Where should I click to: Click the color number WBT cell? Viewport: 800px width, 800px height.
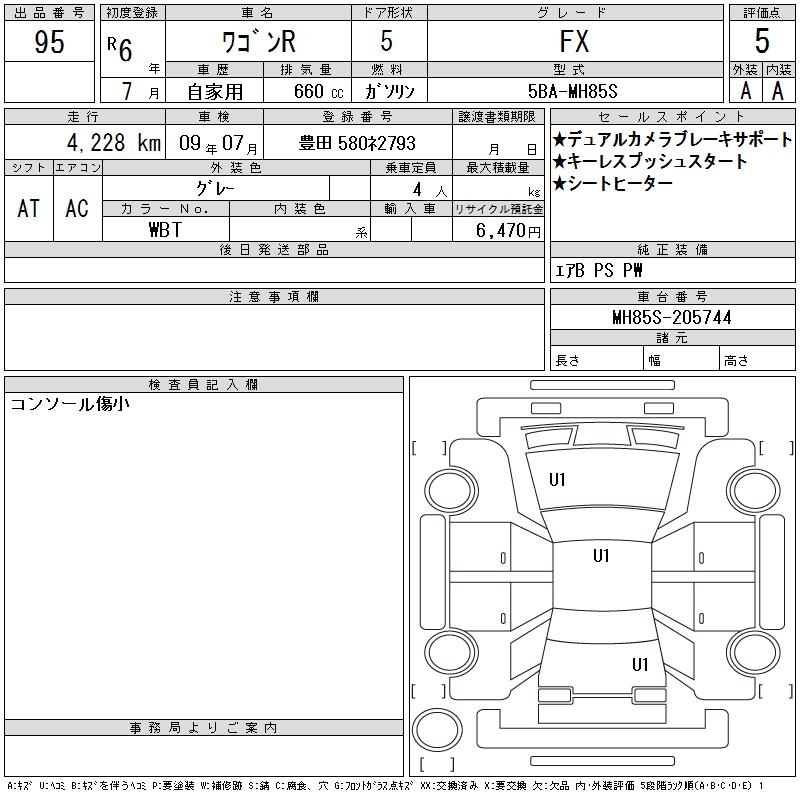pos(166,229)
